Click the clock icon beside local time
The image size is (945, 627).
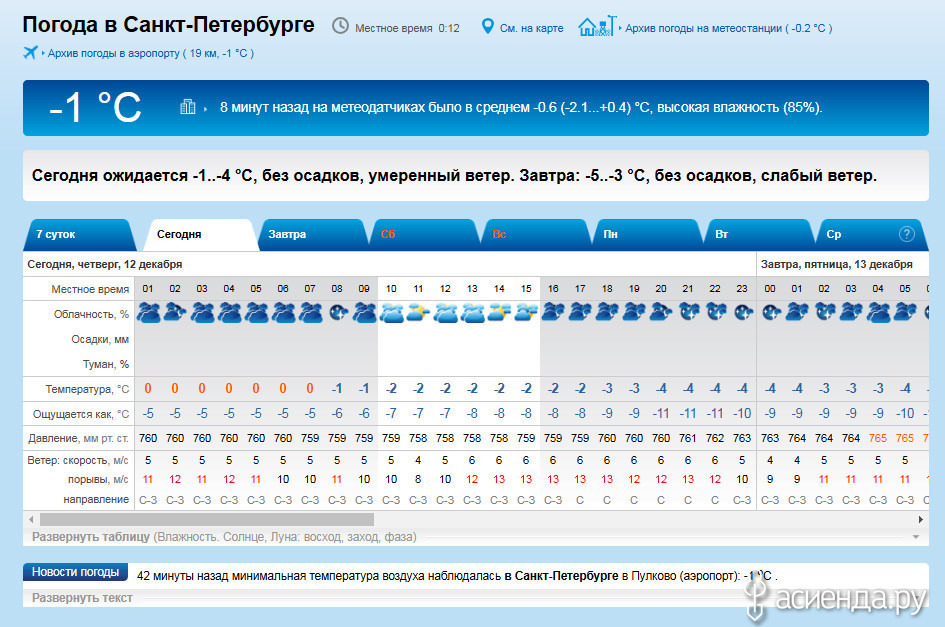[341, 26]
